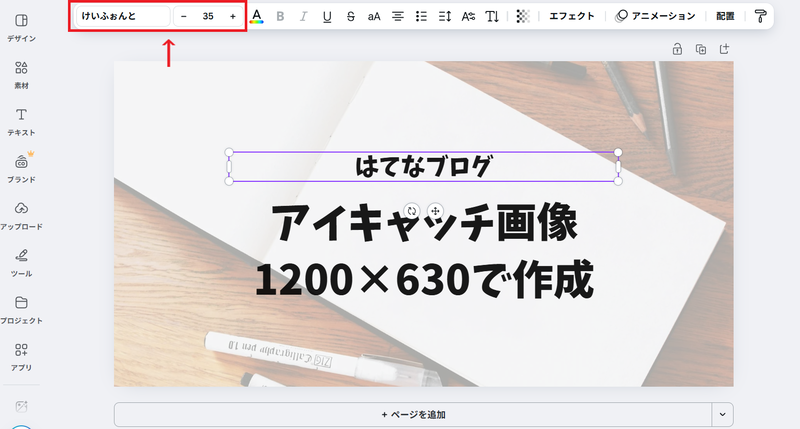
Task: Open the テキスト text panel
Action: [x=21, y=122]
